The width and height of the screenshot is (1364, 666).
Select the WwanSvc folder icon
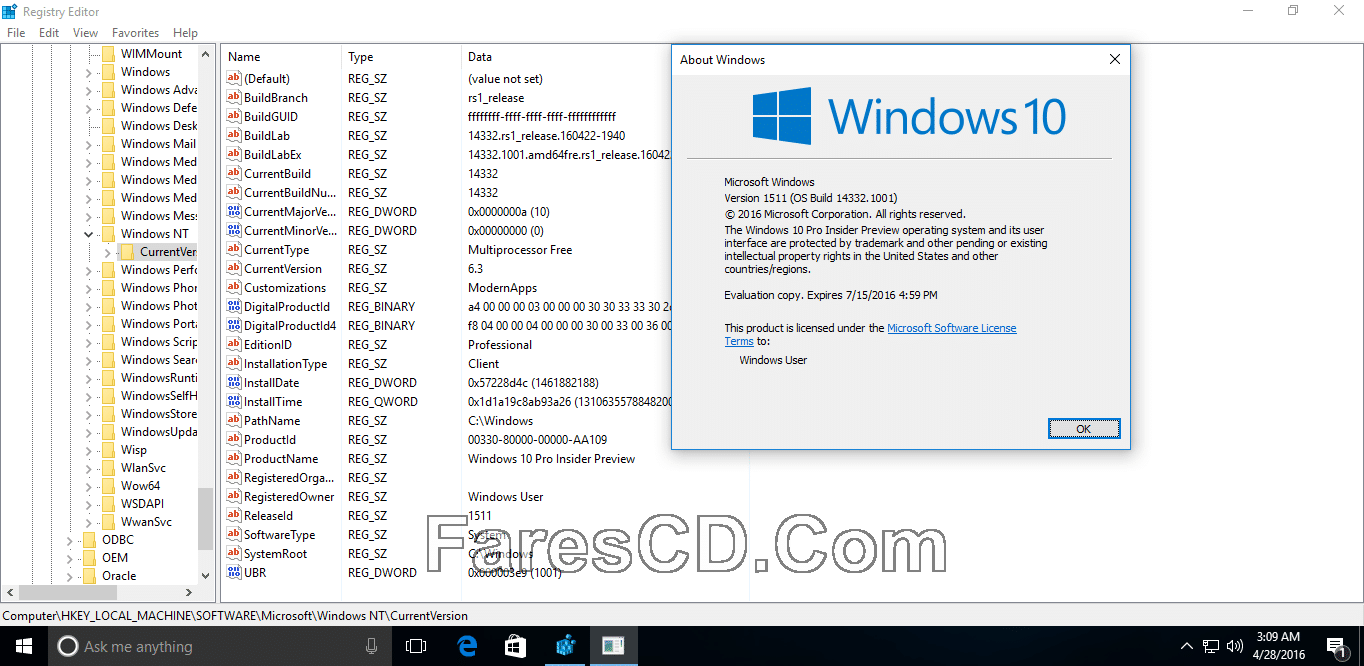tap(108, 522)
